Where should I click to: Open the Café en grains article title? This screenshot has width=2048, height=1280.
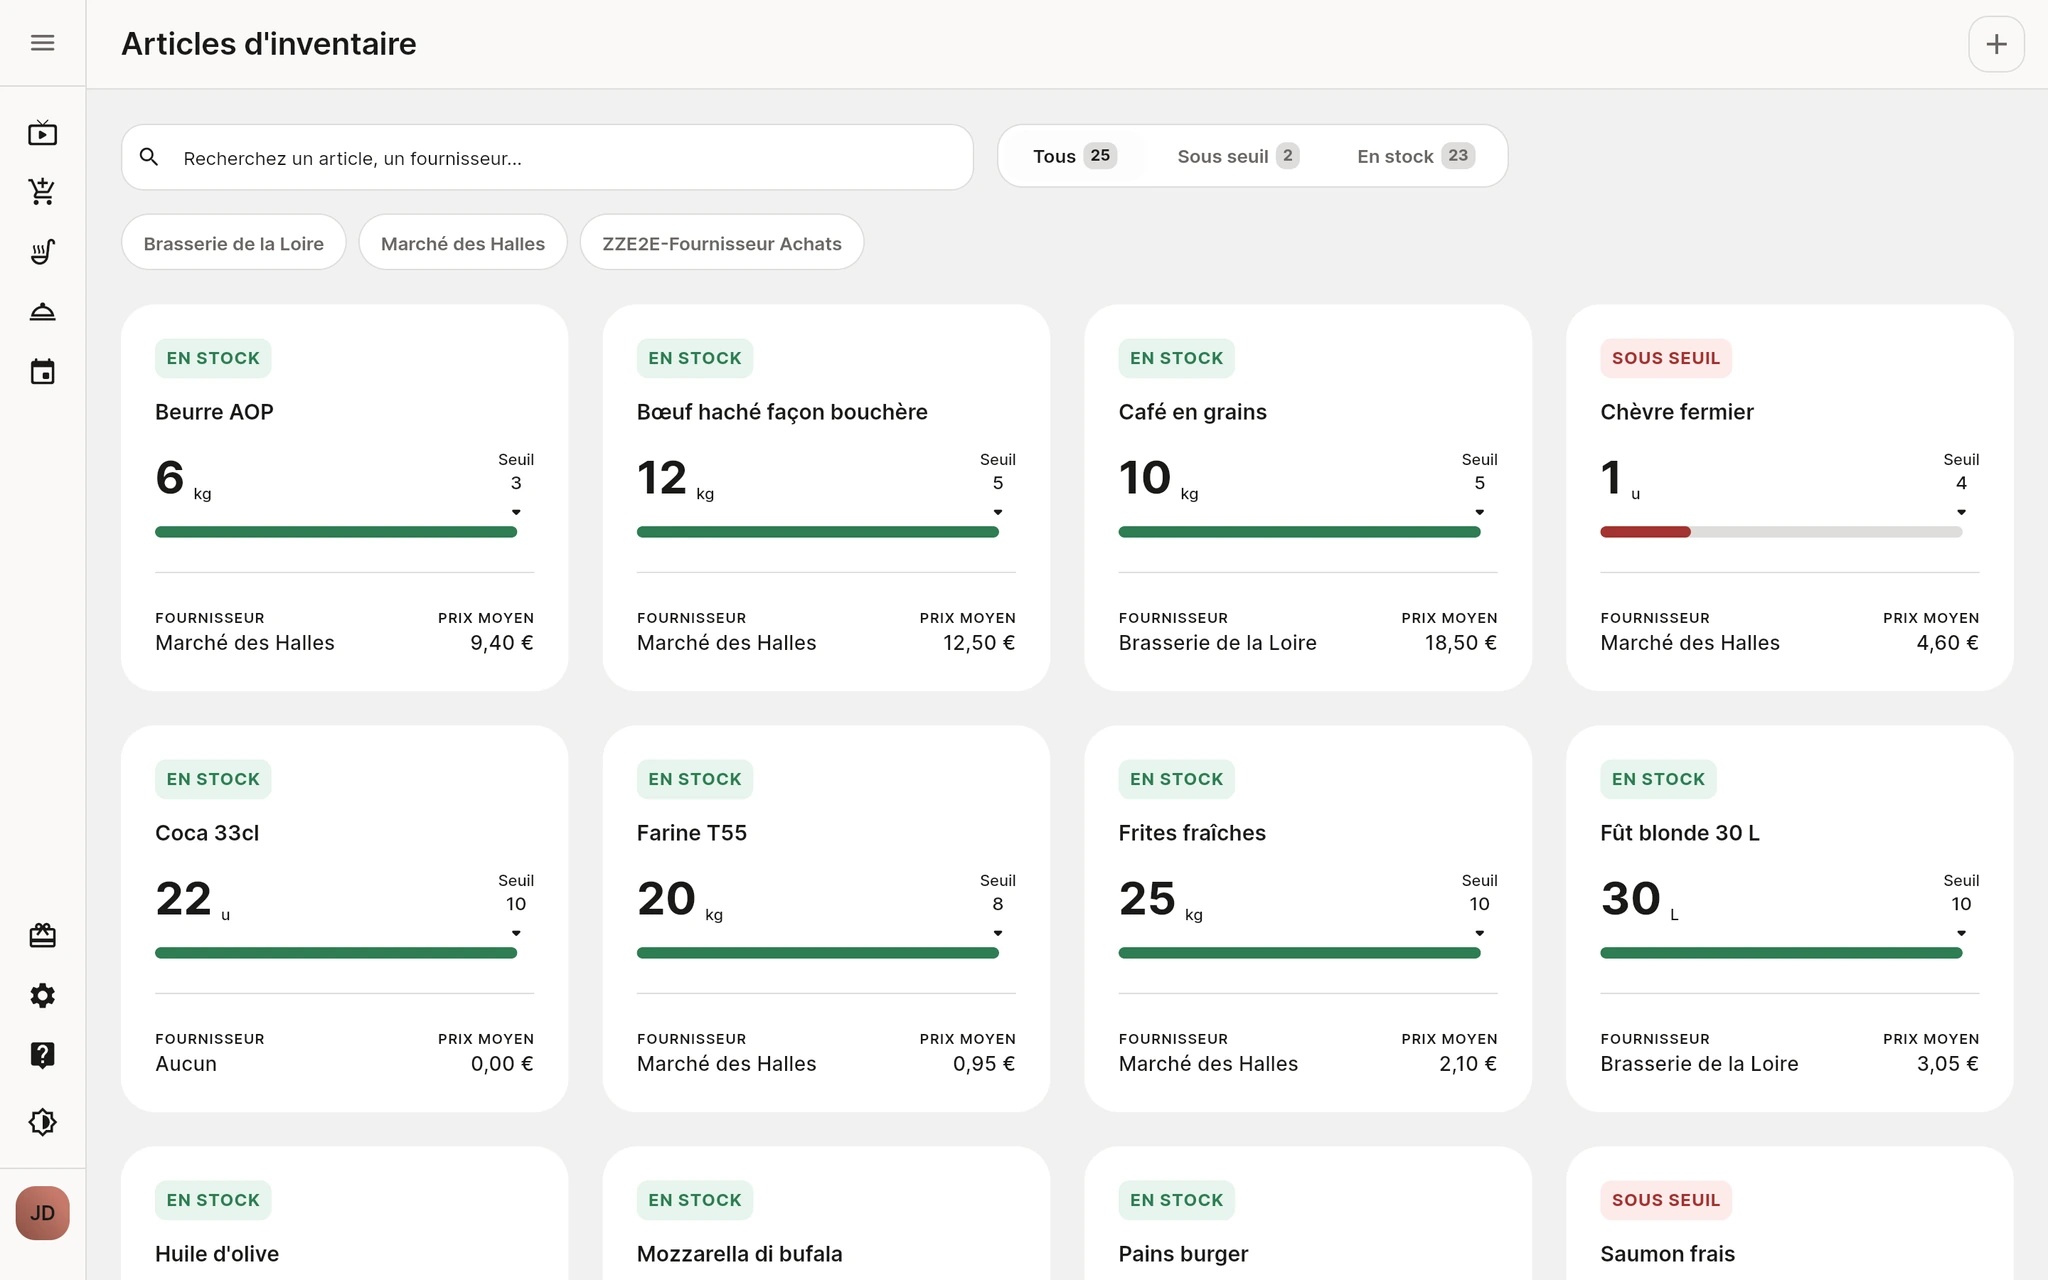coord(1192,412)
